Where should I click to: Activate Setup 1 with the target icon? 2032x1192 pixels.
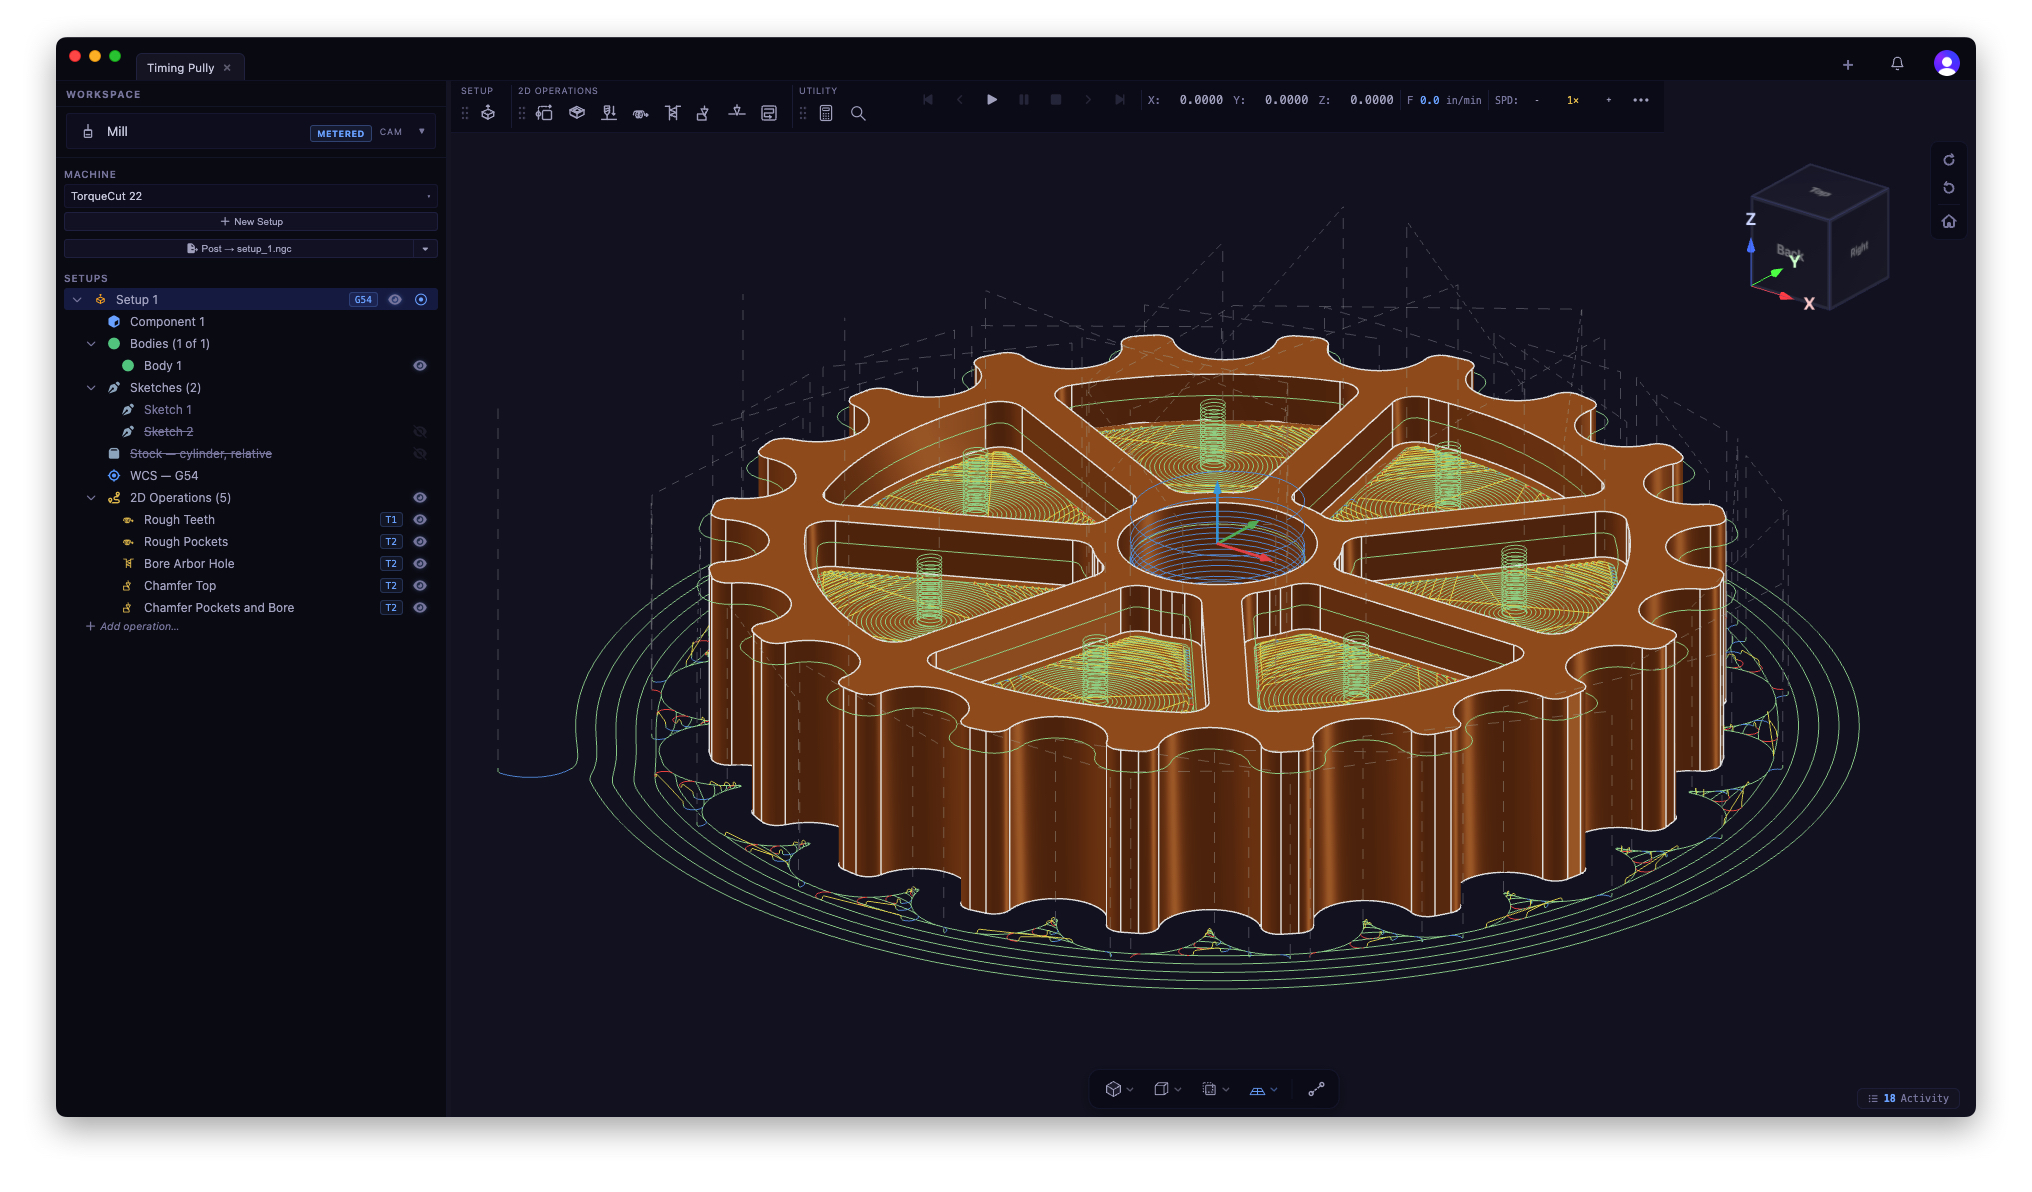(x=421, y=300)
